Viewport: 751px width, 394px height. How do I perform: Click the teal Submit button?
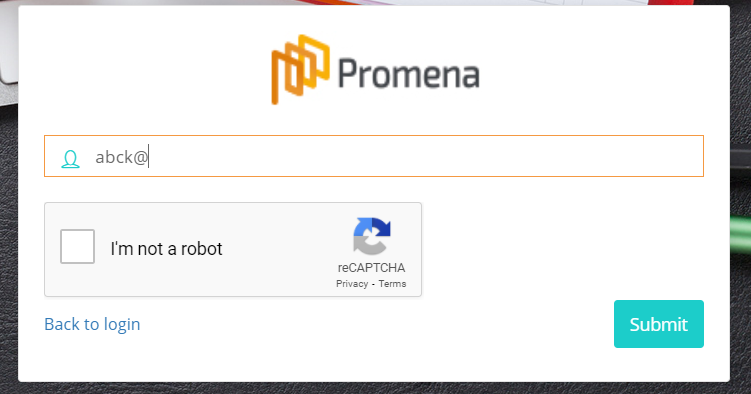click(659, 324)
